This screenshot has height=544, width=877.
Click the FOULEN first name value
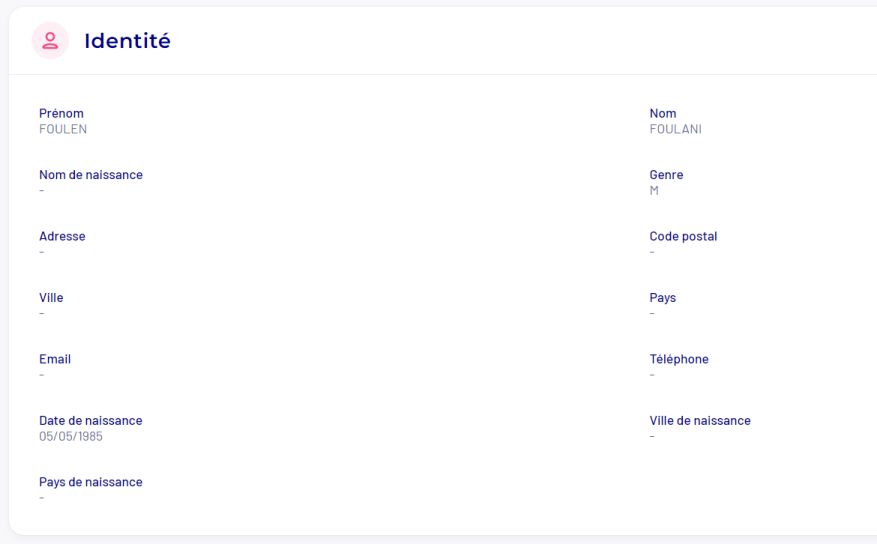click(63, 129)
